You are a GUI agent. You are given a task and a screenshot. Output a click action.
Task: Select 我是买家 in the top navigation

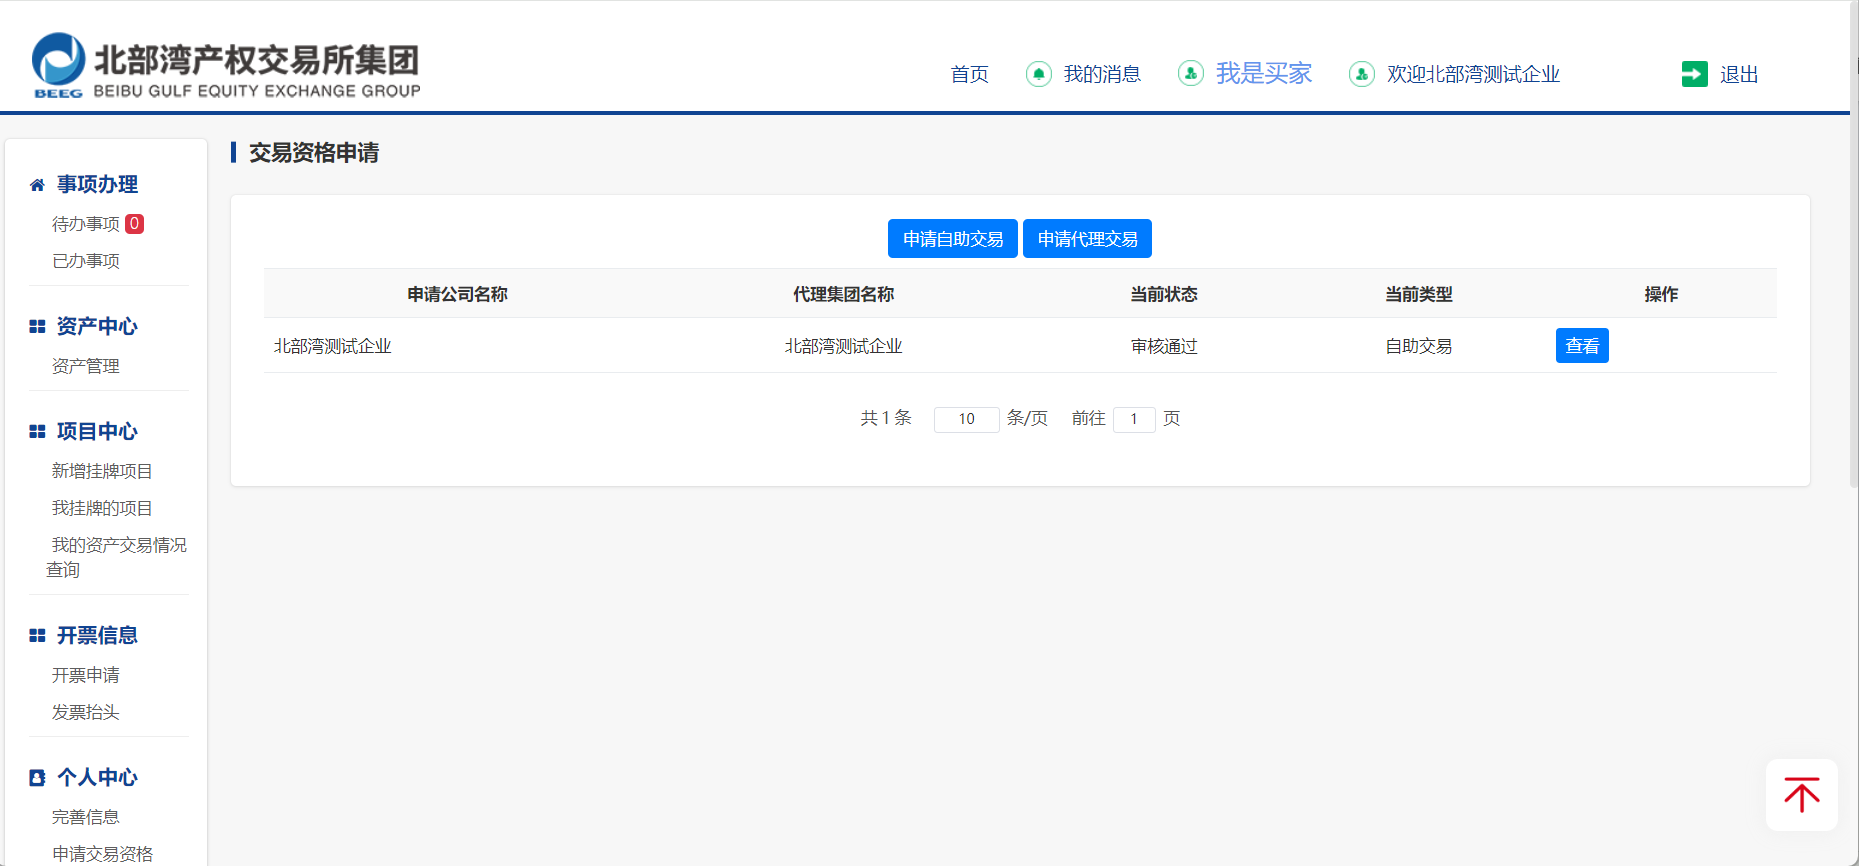point(1264,73)
